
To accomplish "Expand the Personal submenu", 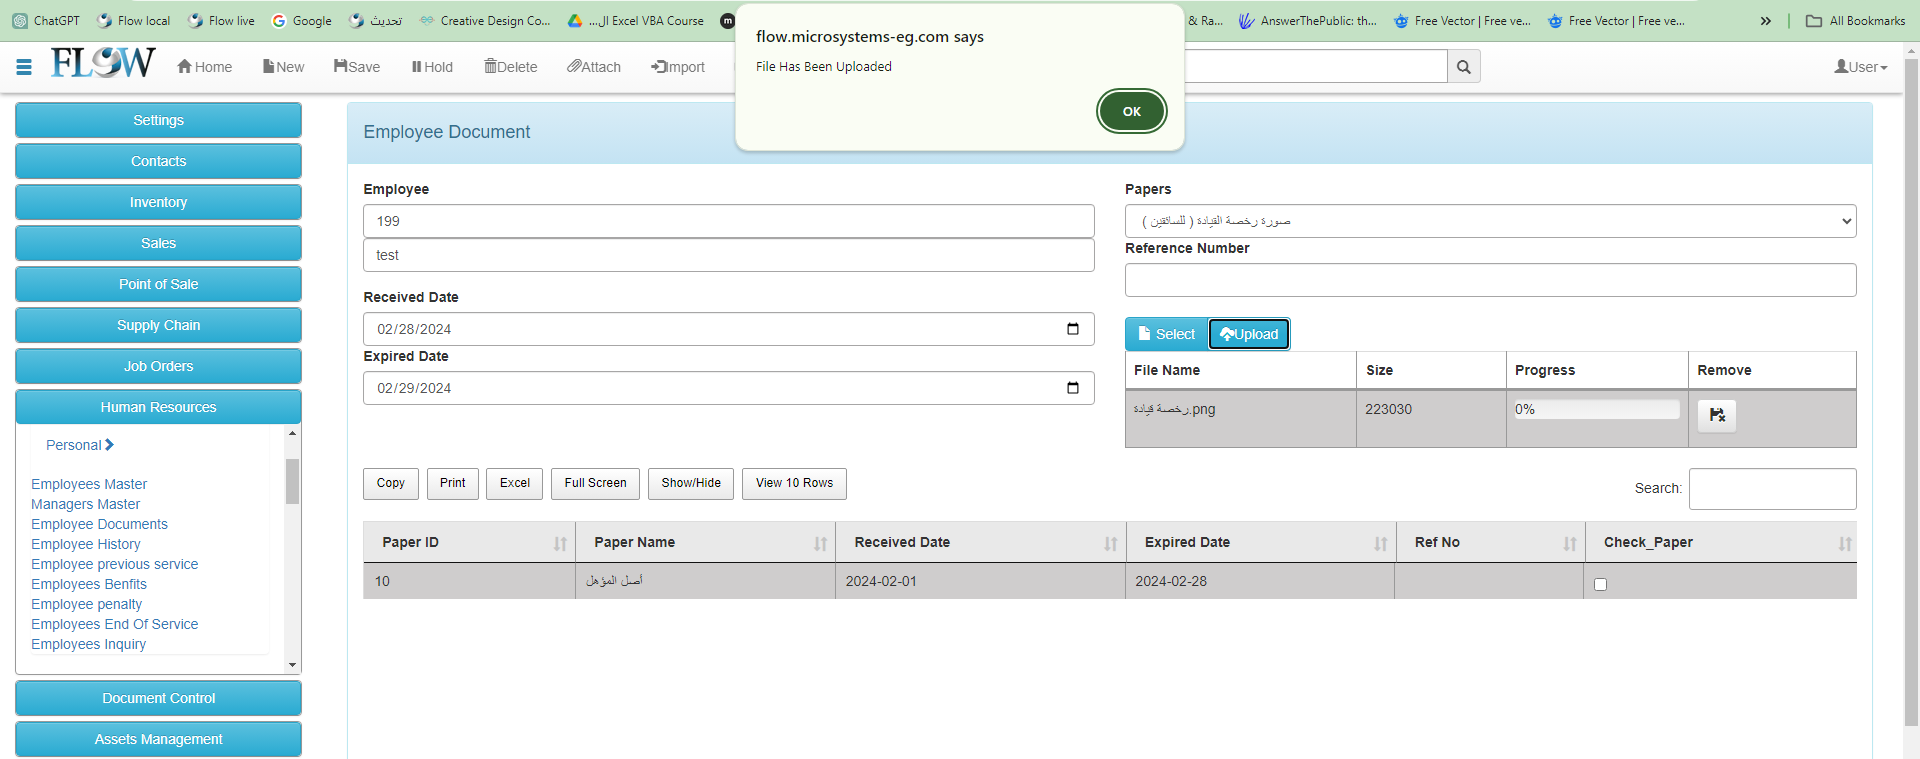I will (x=80, y=445).
